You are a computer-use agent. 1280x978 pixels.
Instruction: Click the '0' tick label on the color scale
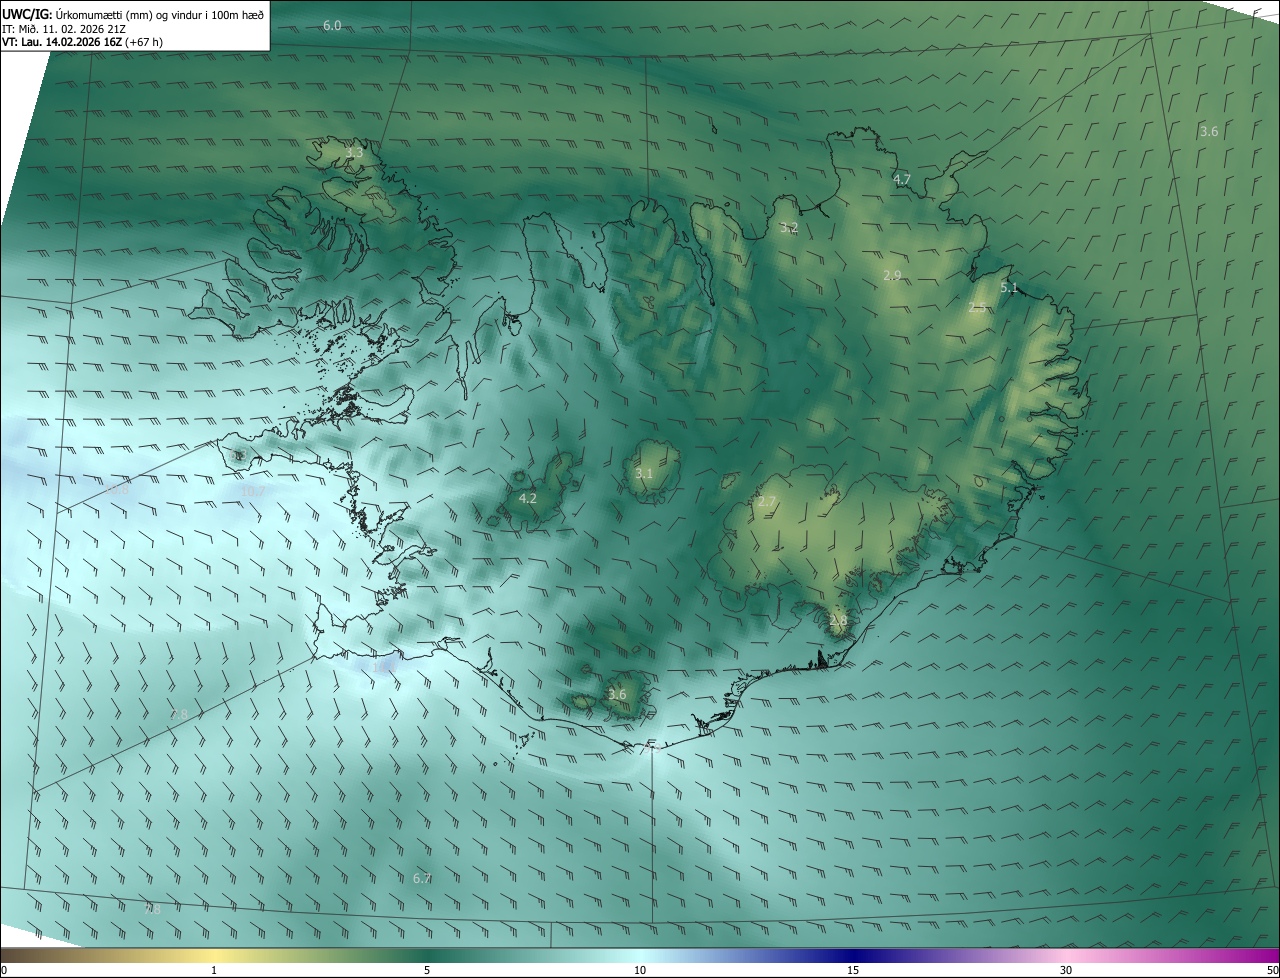4,970
